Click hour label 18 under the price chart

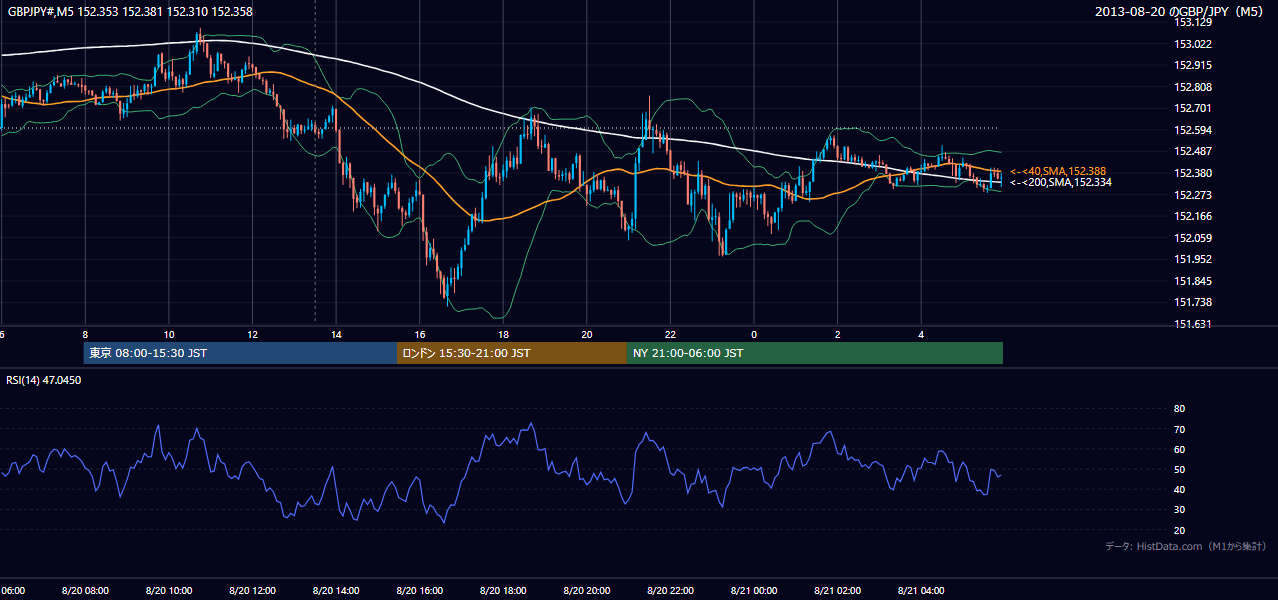[503, 335]
